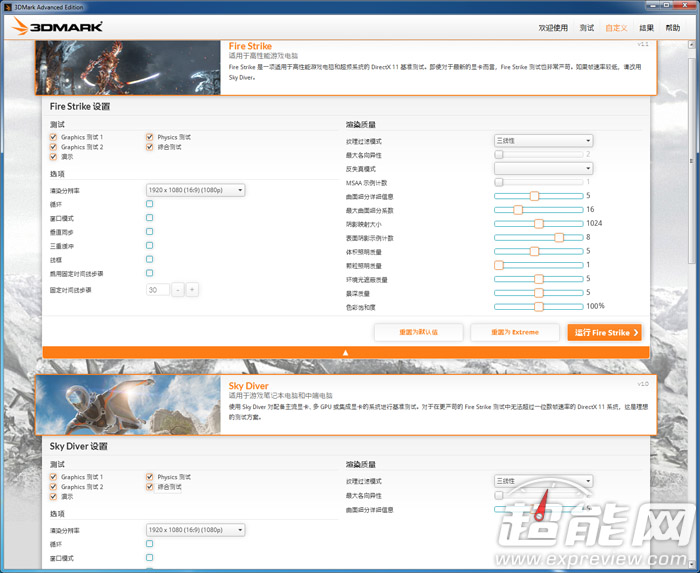Click the scrollbar up arrow
Screen dimensions: 700x573
click(692, 45)
